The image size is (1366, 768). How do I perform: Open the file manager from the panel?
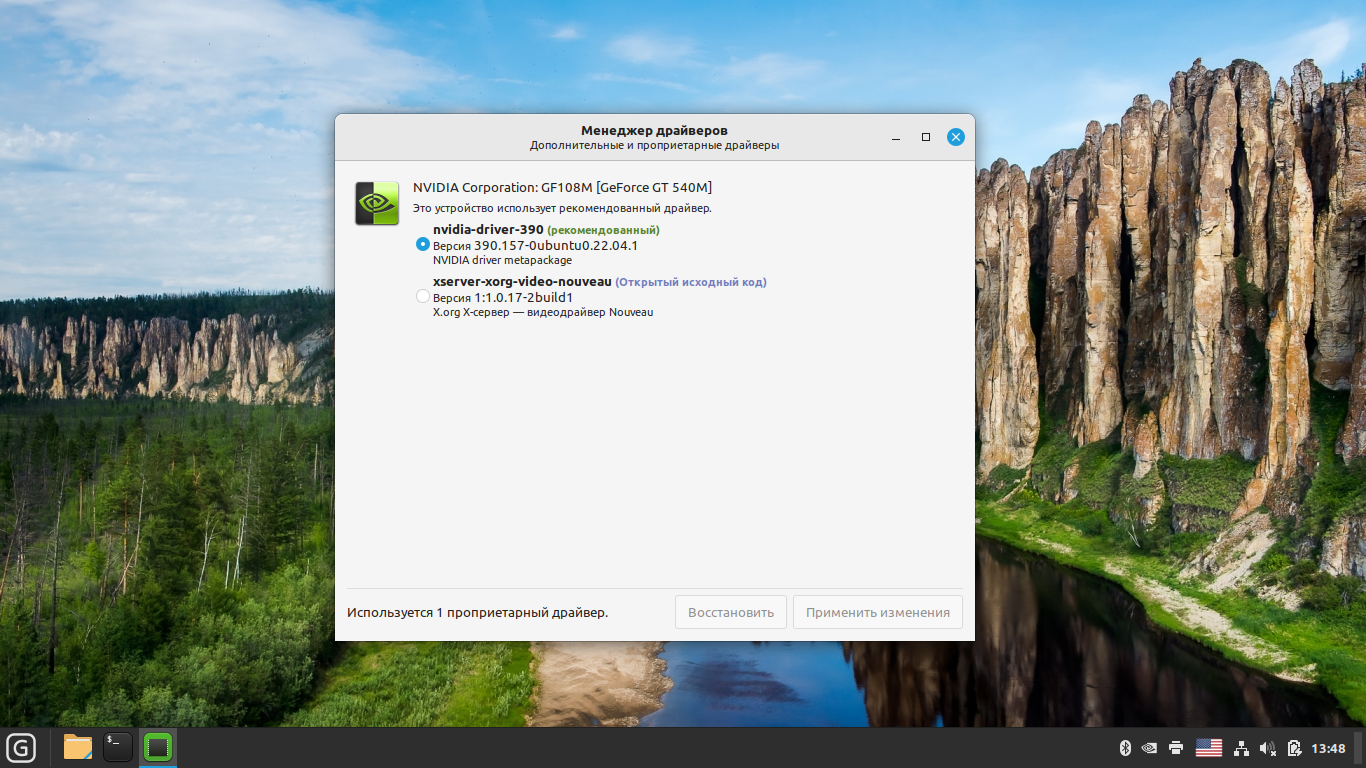click(78, 747)
